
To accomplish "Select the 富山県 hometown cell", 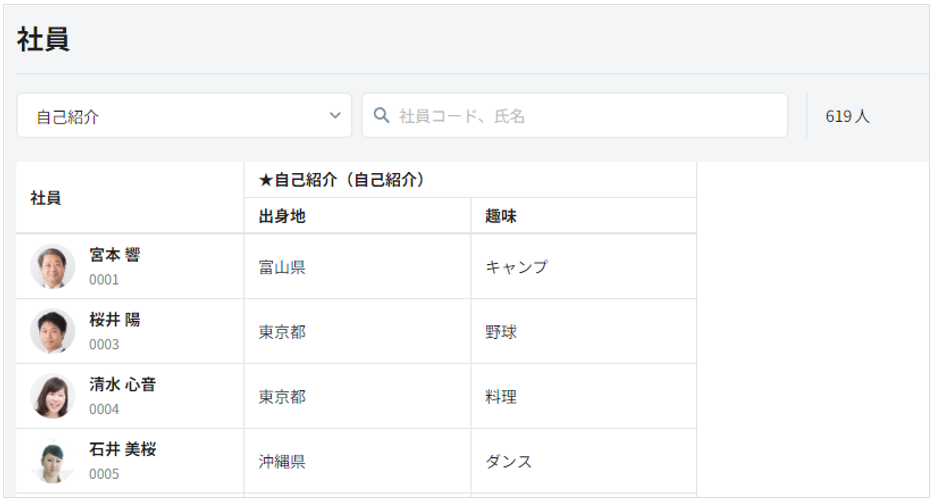I will coord(282,267).
